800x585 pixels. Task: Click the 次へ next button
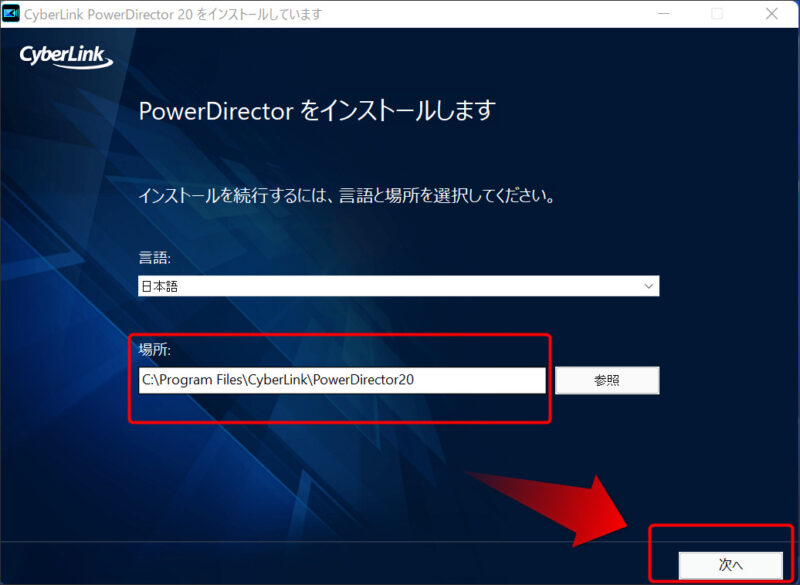pos(731,565)
